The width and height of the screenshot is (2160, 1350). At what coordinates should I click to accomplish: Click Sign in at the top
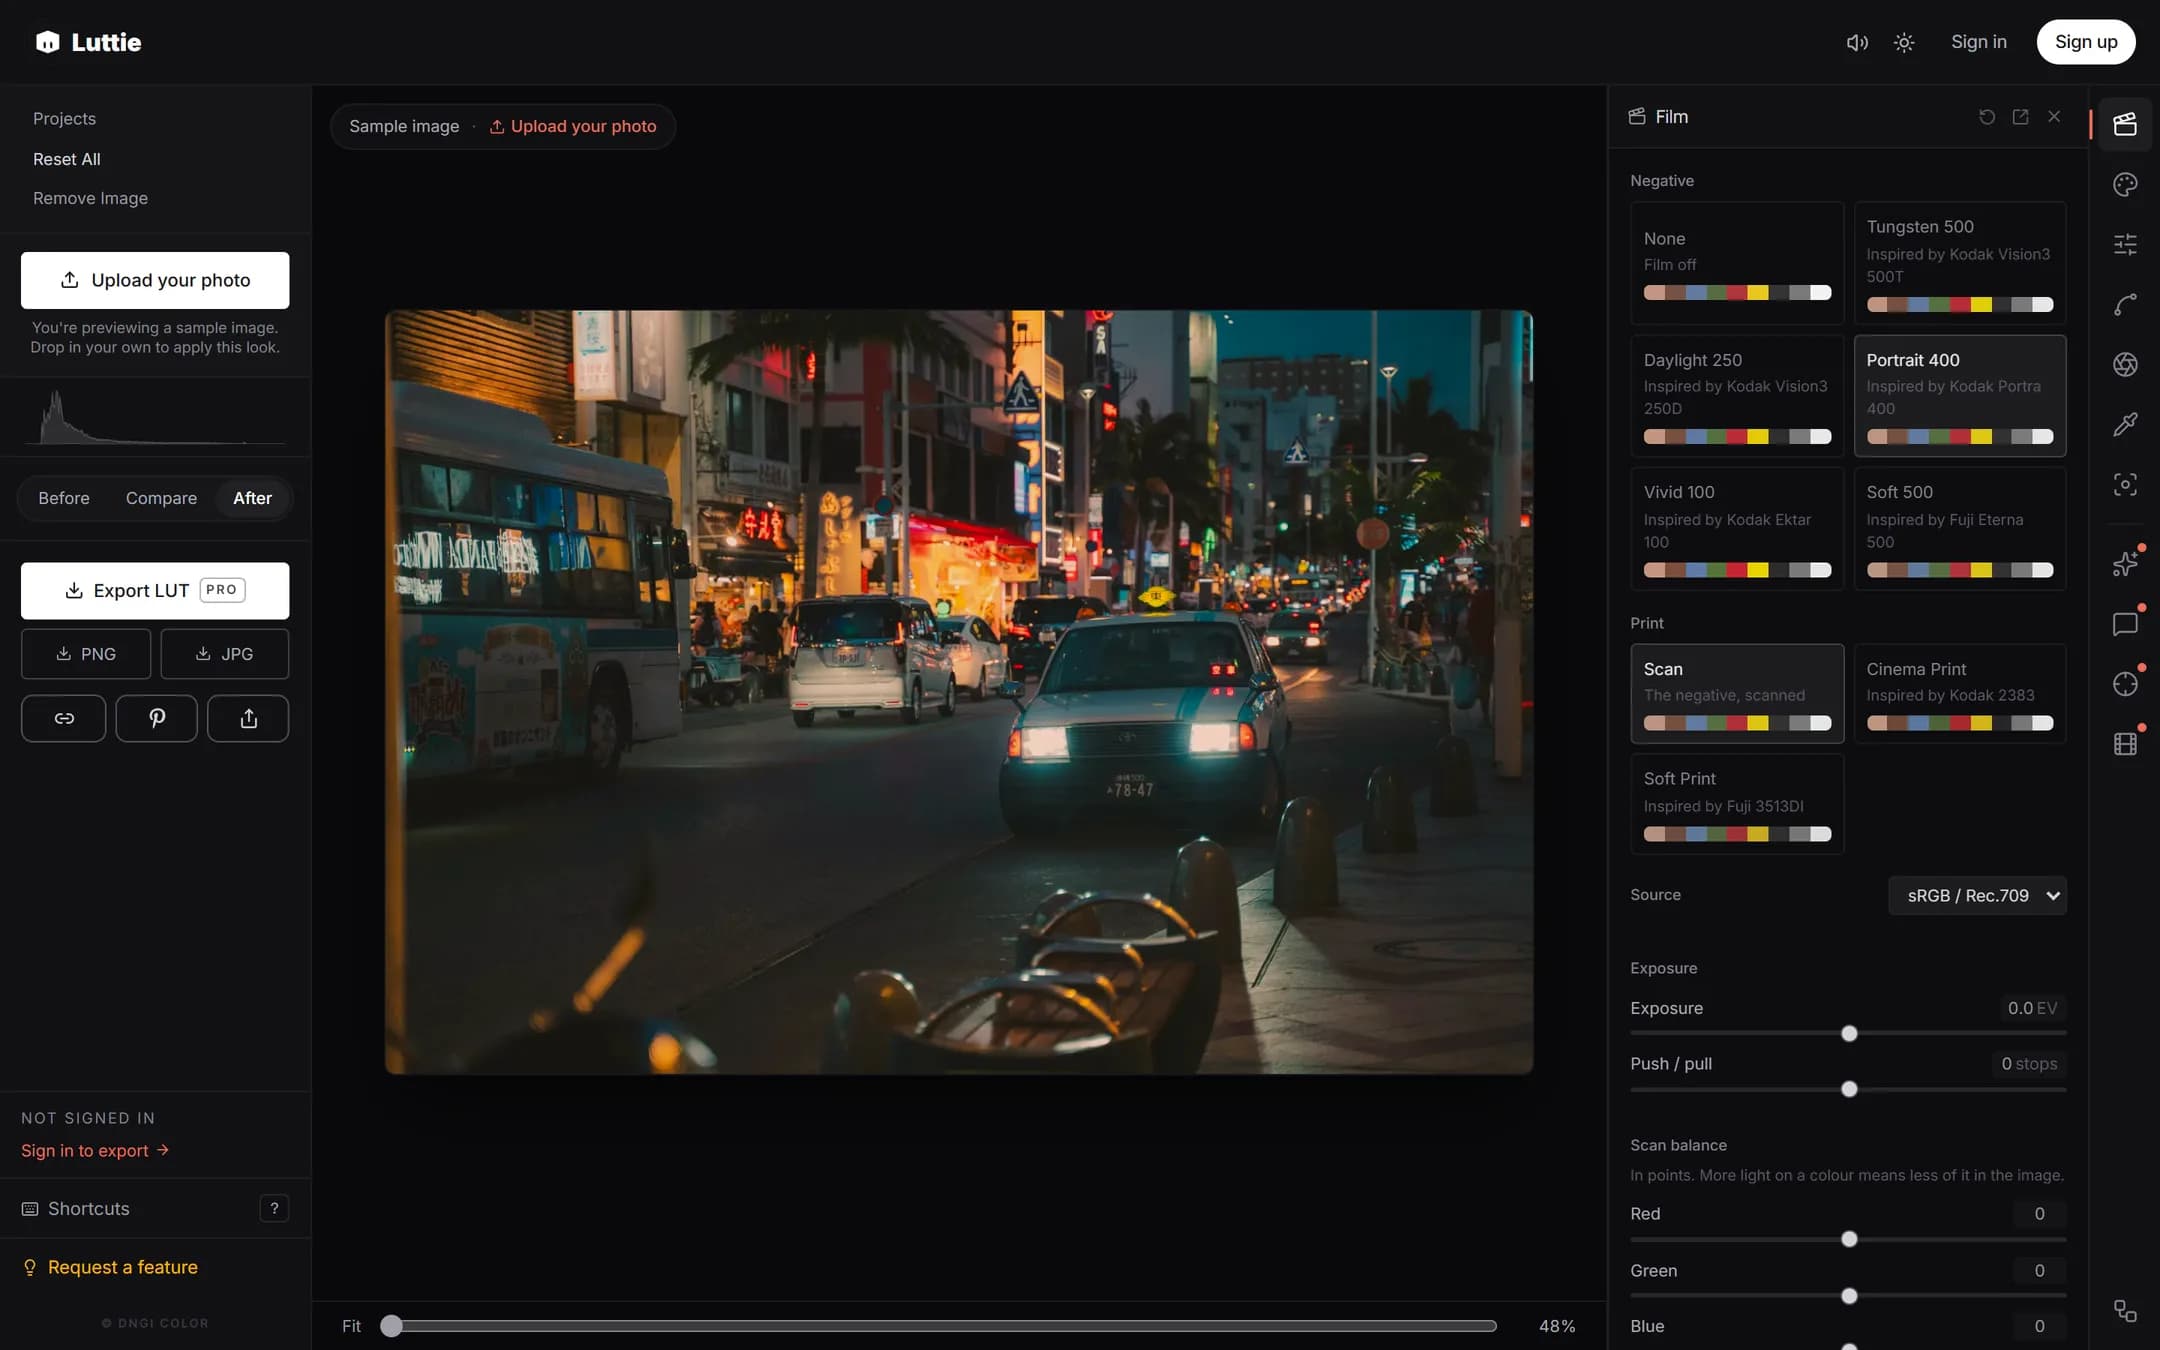click(x=1978, y=42)
